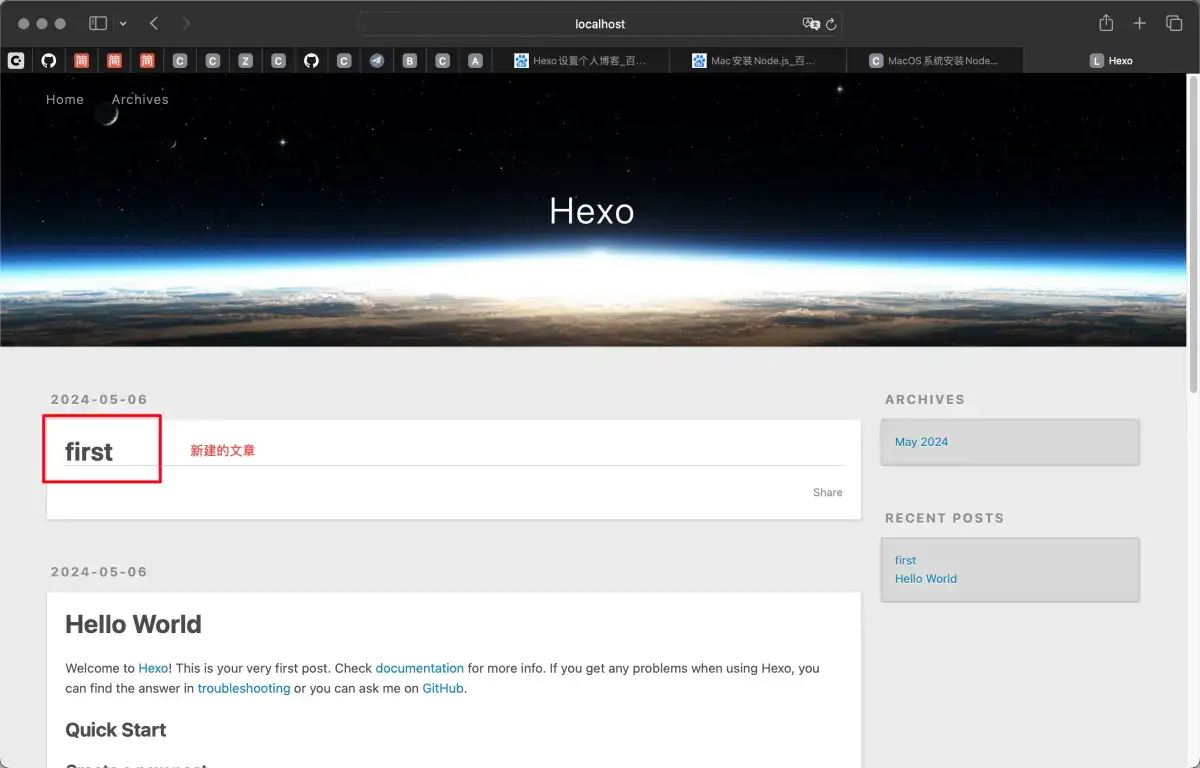
Task: Open the 'first' post title
Action: click(89, 452)
